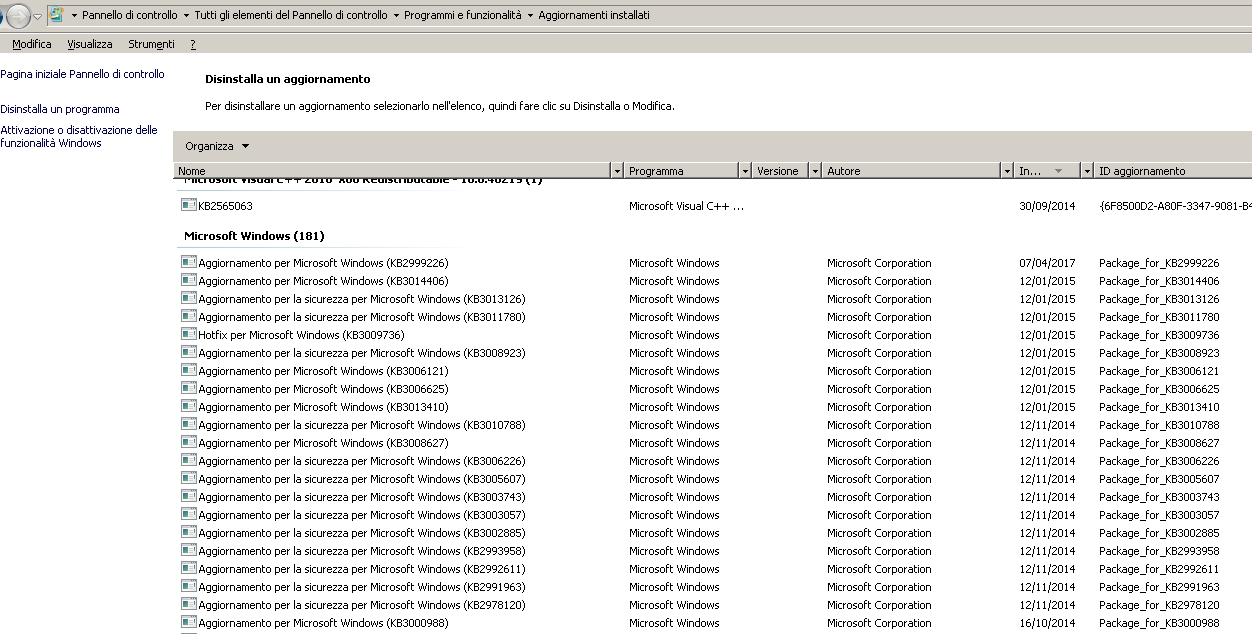The height and width of the screenshot is (634, 1252).
Task: Sort by the ID aggiornamento column header
Action: [1173, 171]
